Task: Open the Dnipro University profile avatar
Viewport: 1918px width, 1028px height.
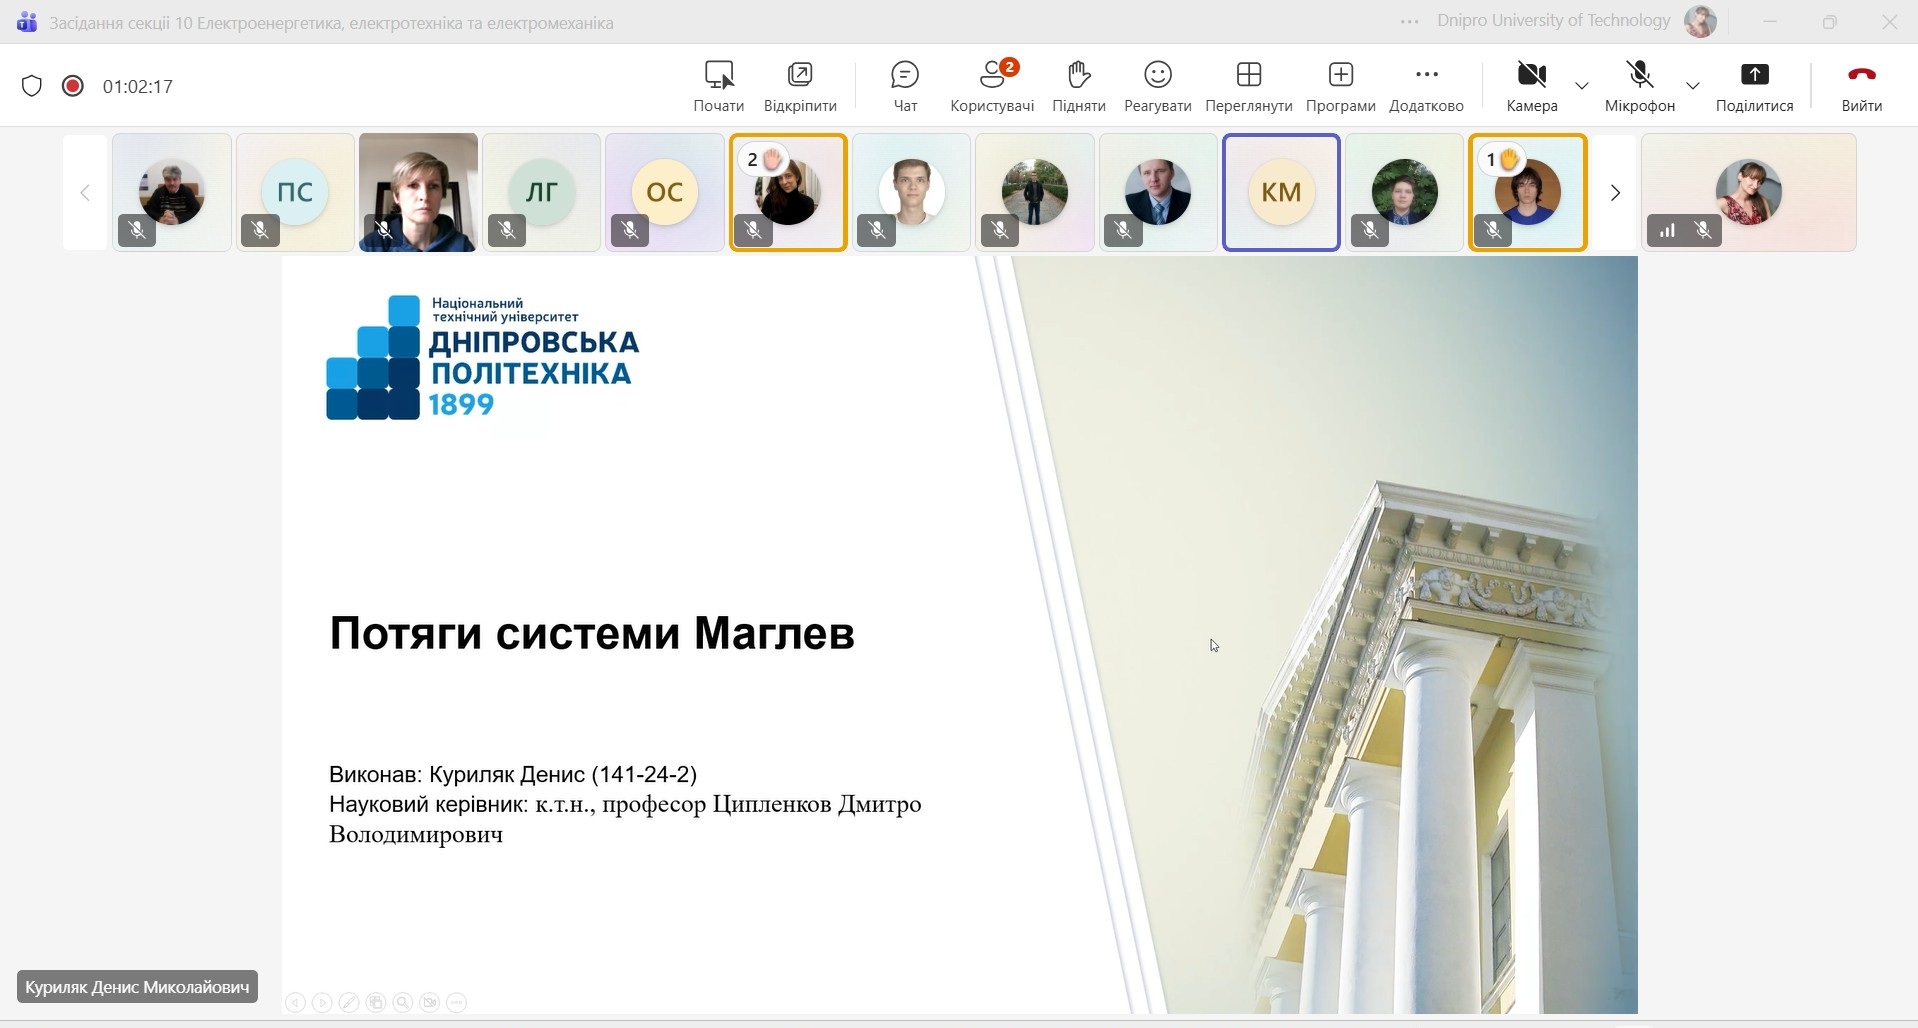Action: (1700, 21)
